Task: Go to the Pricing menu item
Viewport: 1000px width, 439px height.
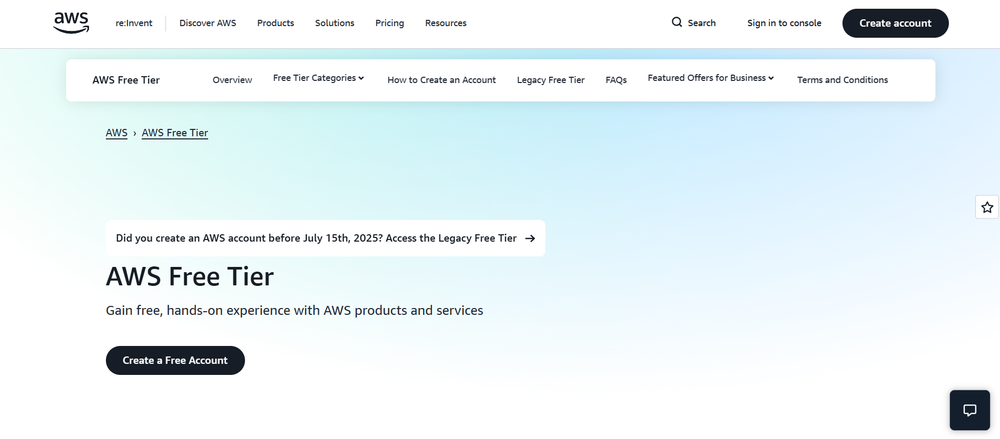Action: point(390,23)
